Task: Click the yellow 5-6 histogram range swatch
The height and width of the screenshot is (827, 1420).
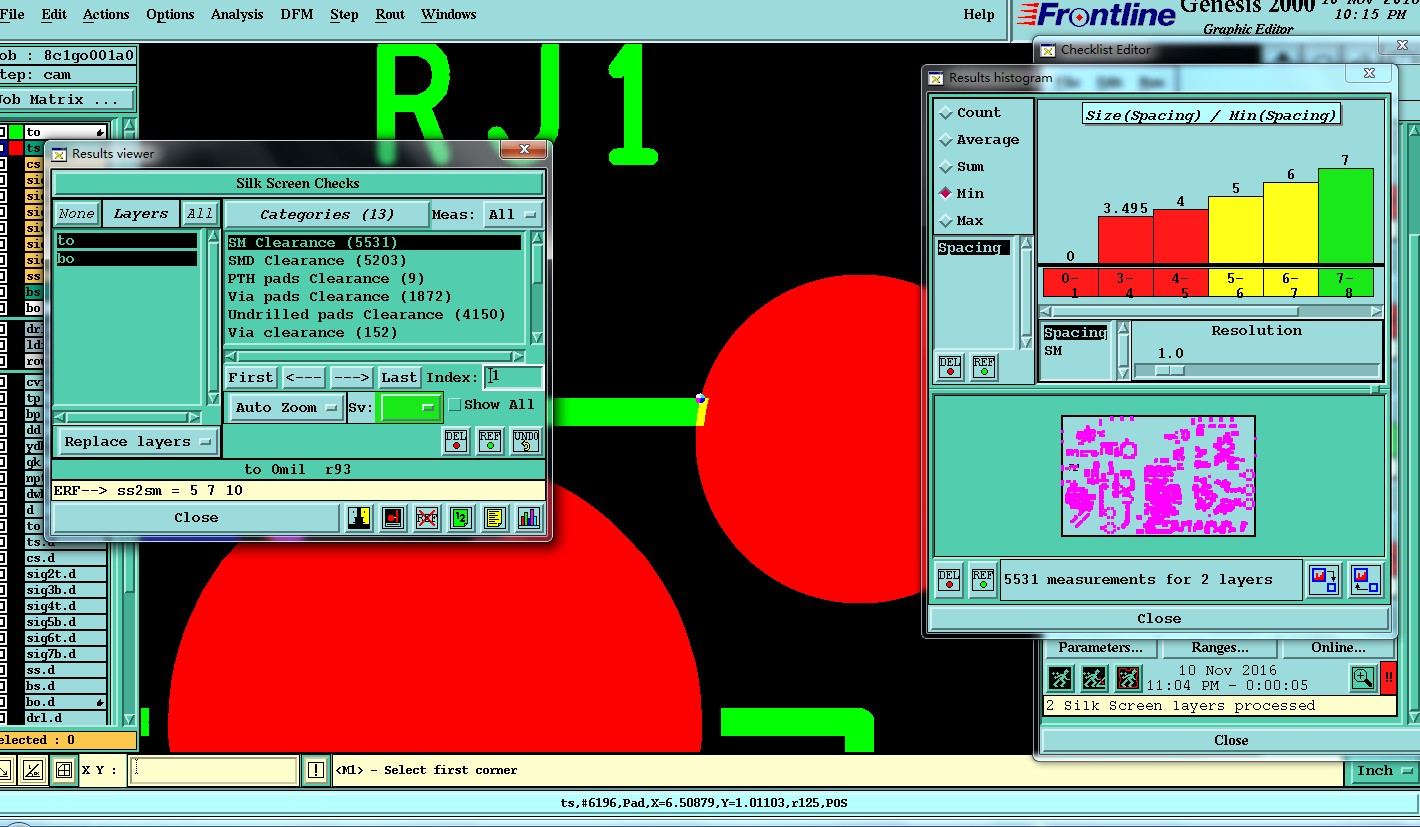Action: (1236, 283)
